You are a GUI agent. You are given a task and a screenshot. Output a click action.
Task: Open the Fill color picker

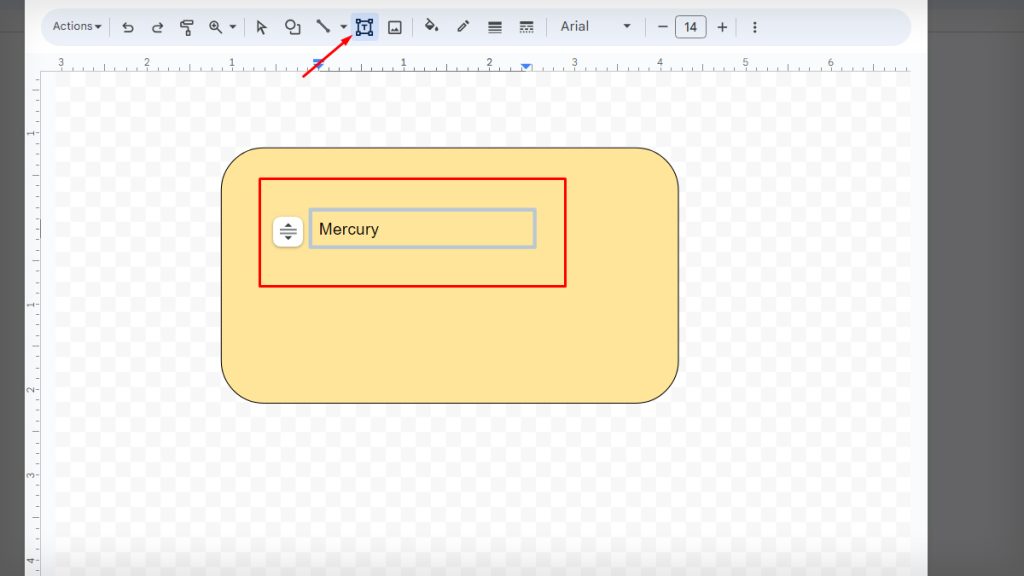click(430, 27)
